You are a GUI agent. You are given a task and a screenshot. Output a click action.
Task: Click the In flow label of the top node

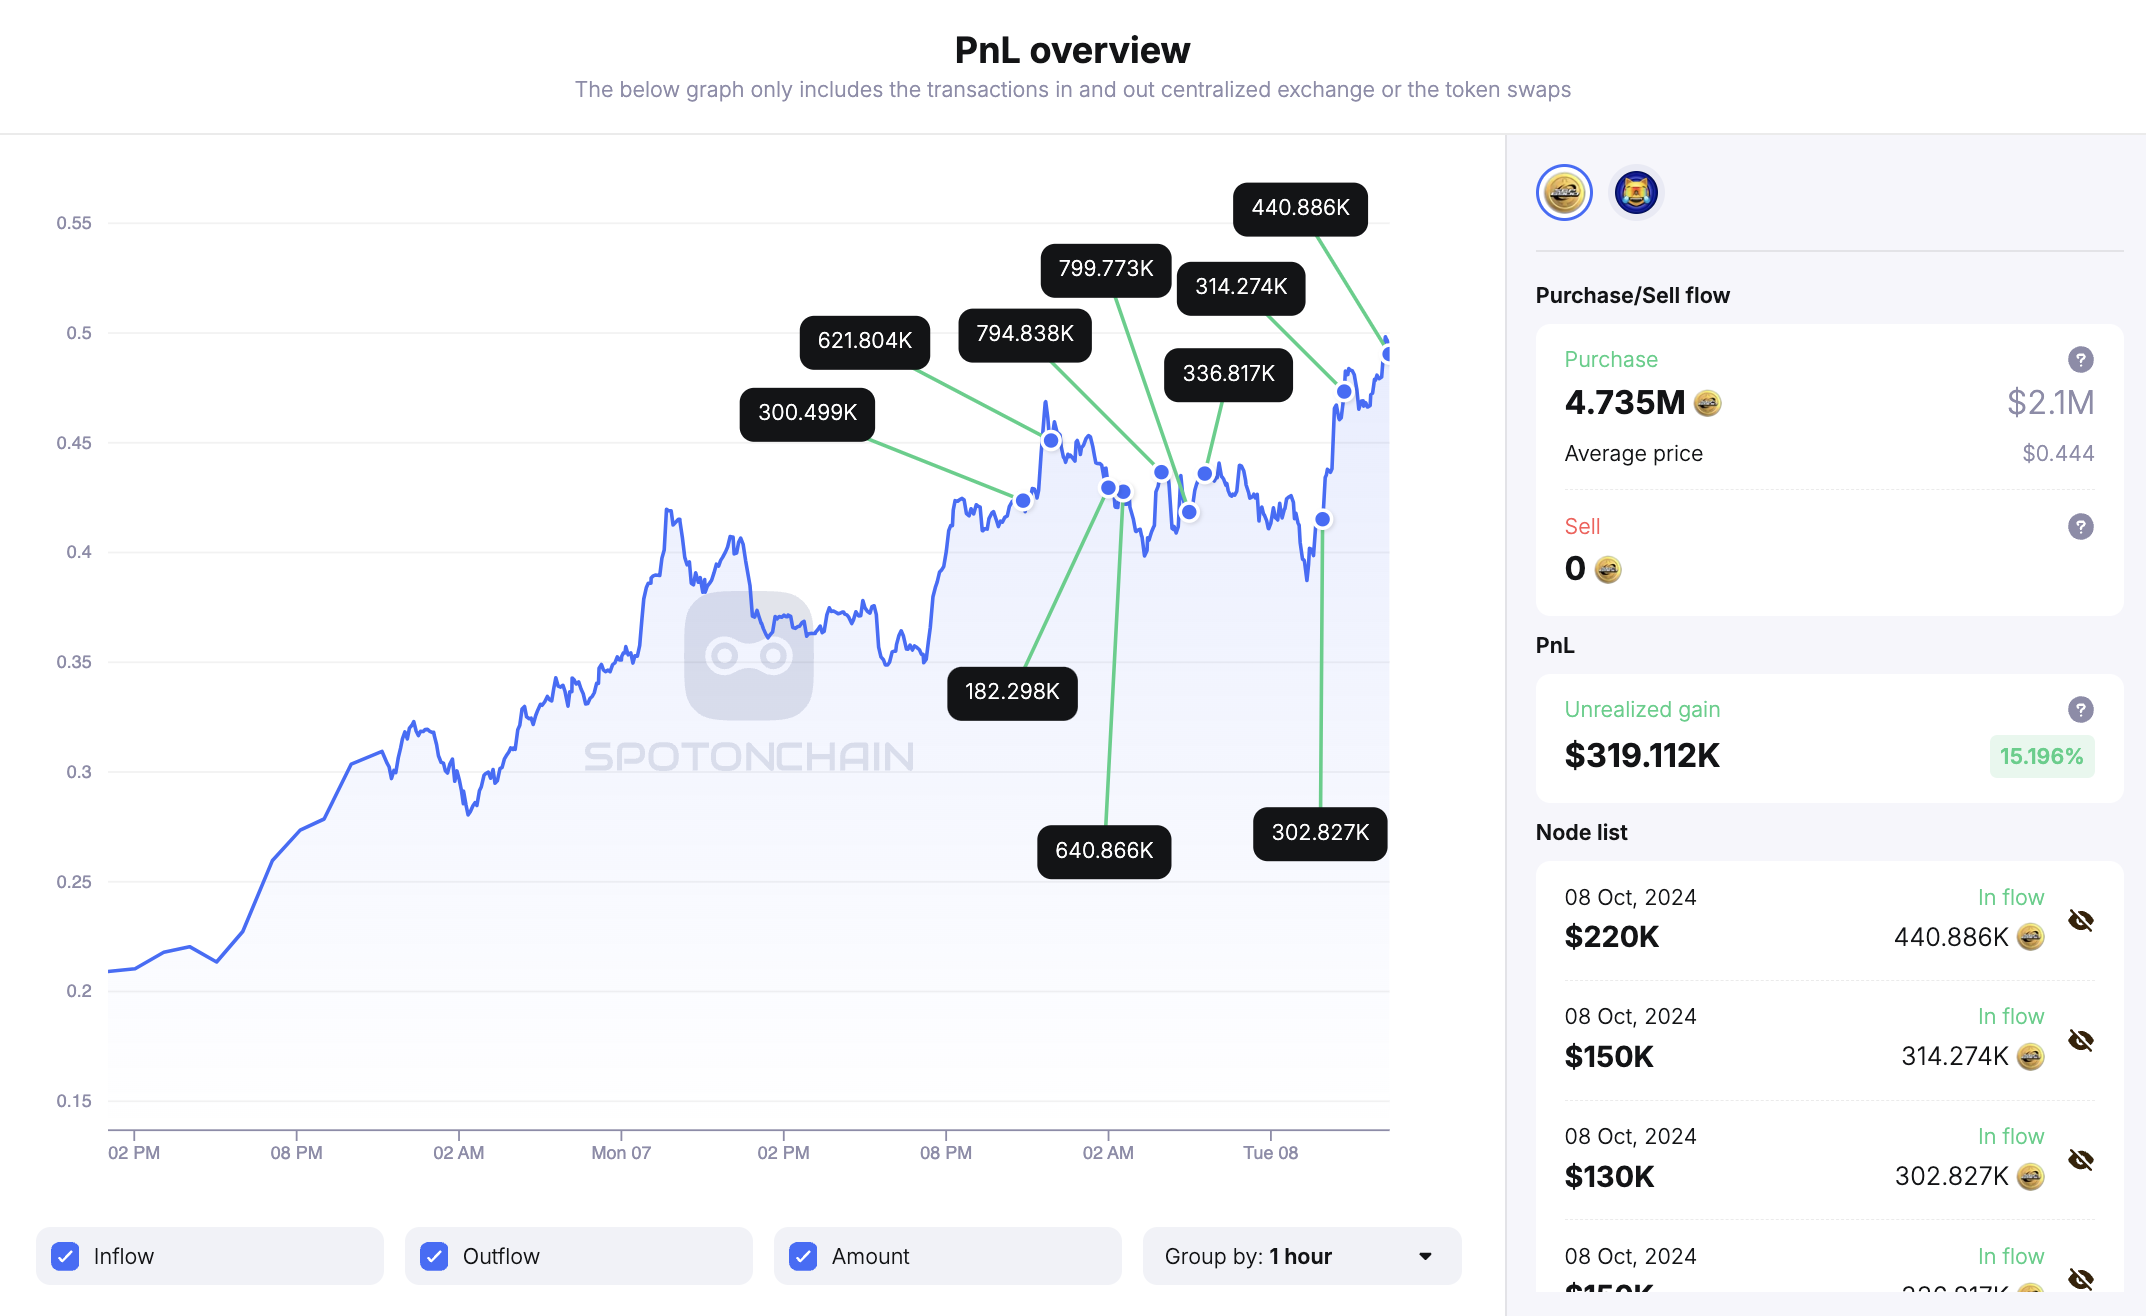[x=2012, y=897]
